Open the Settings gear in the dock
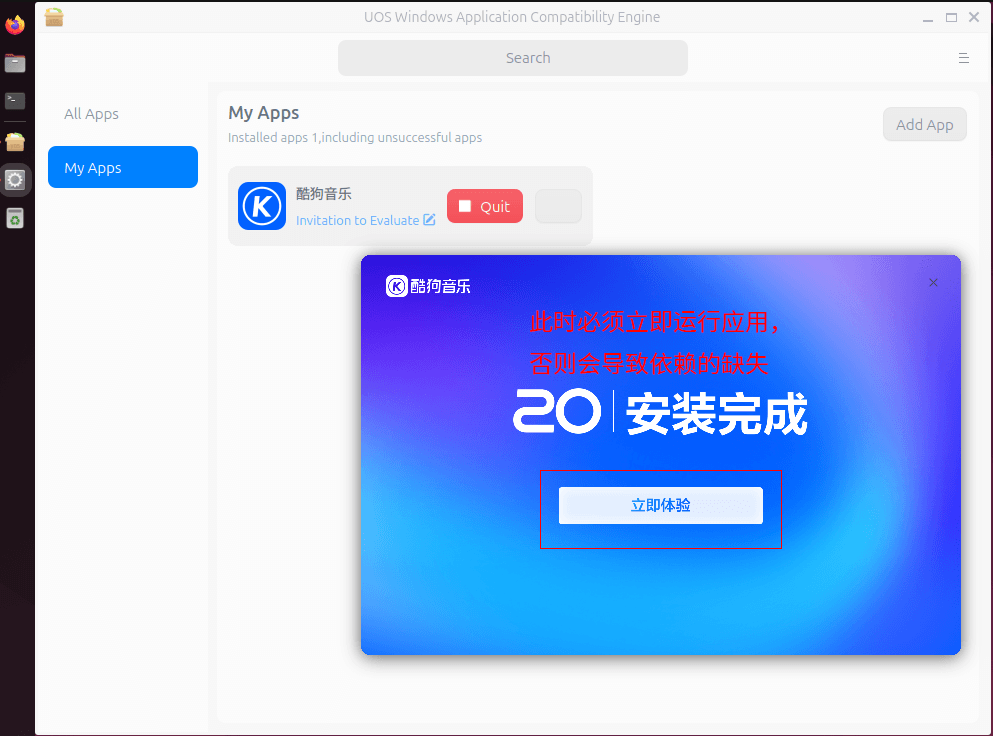 [x=15, y=180]
